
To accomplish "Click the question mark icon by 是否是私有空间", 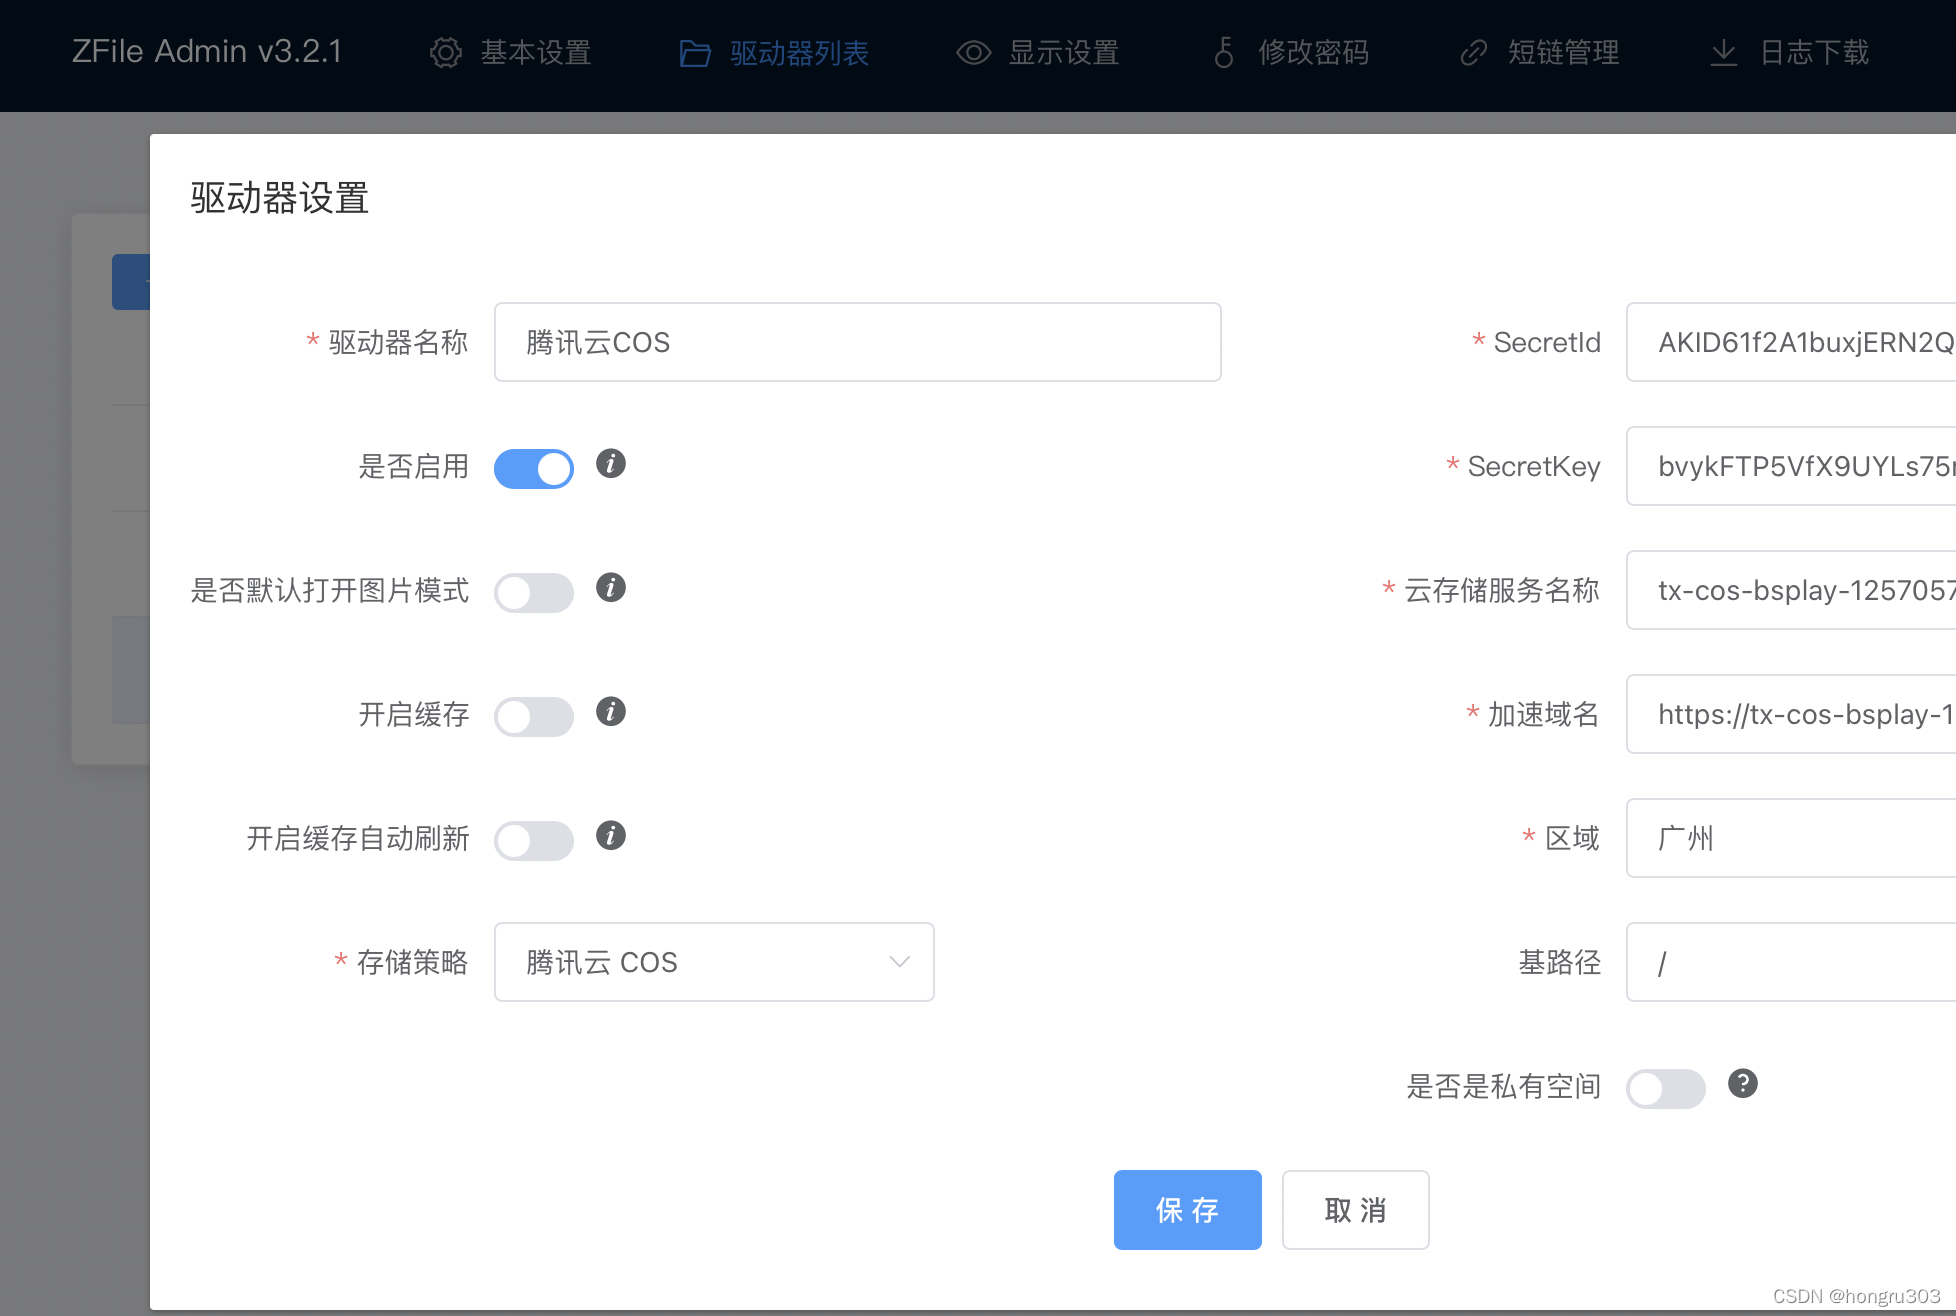I will (x=1743, y=1084).
